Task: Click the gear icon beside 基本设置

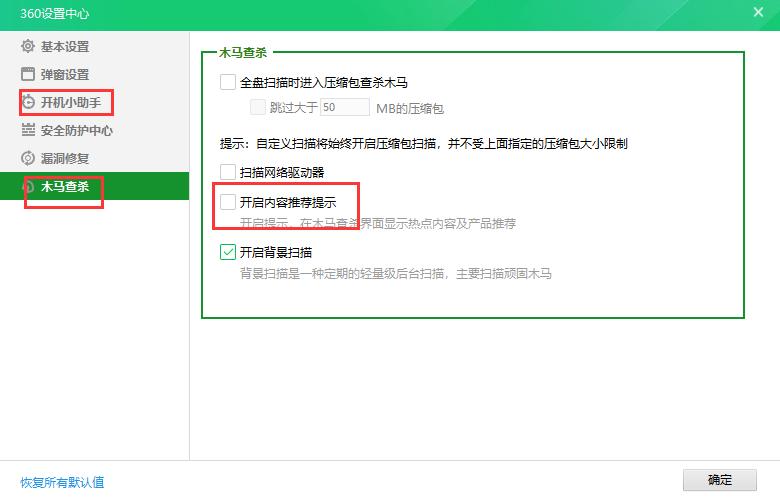Action: point(28,46)
